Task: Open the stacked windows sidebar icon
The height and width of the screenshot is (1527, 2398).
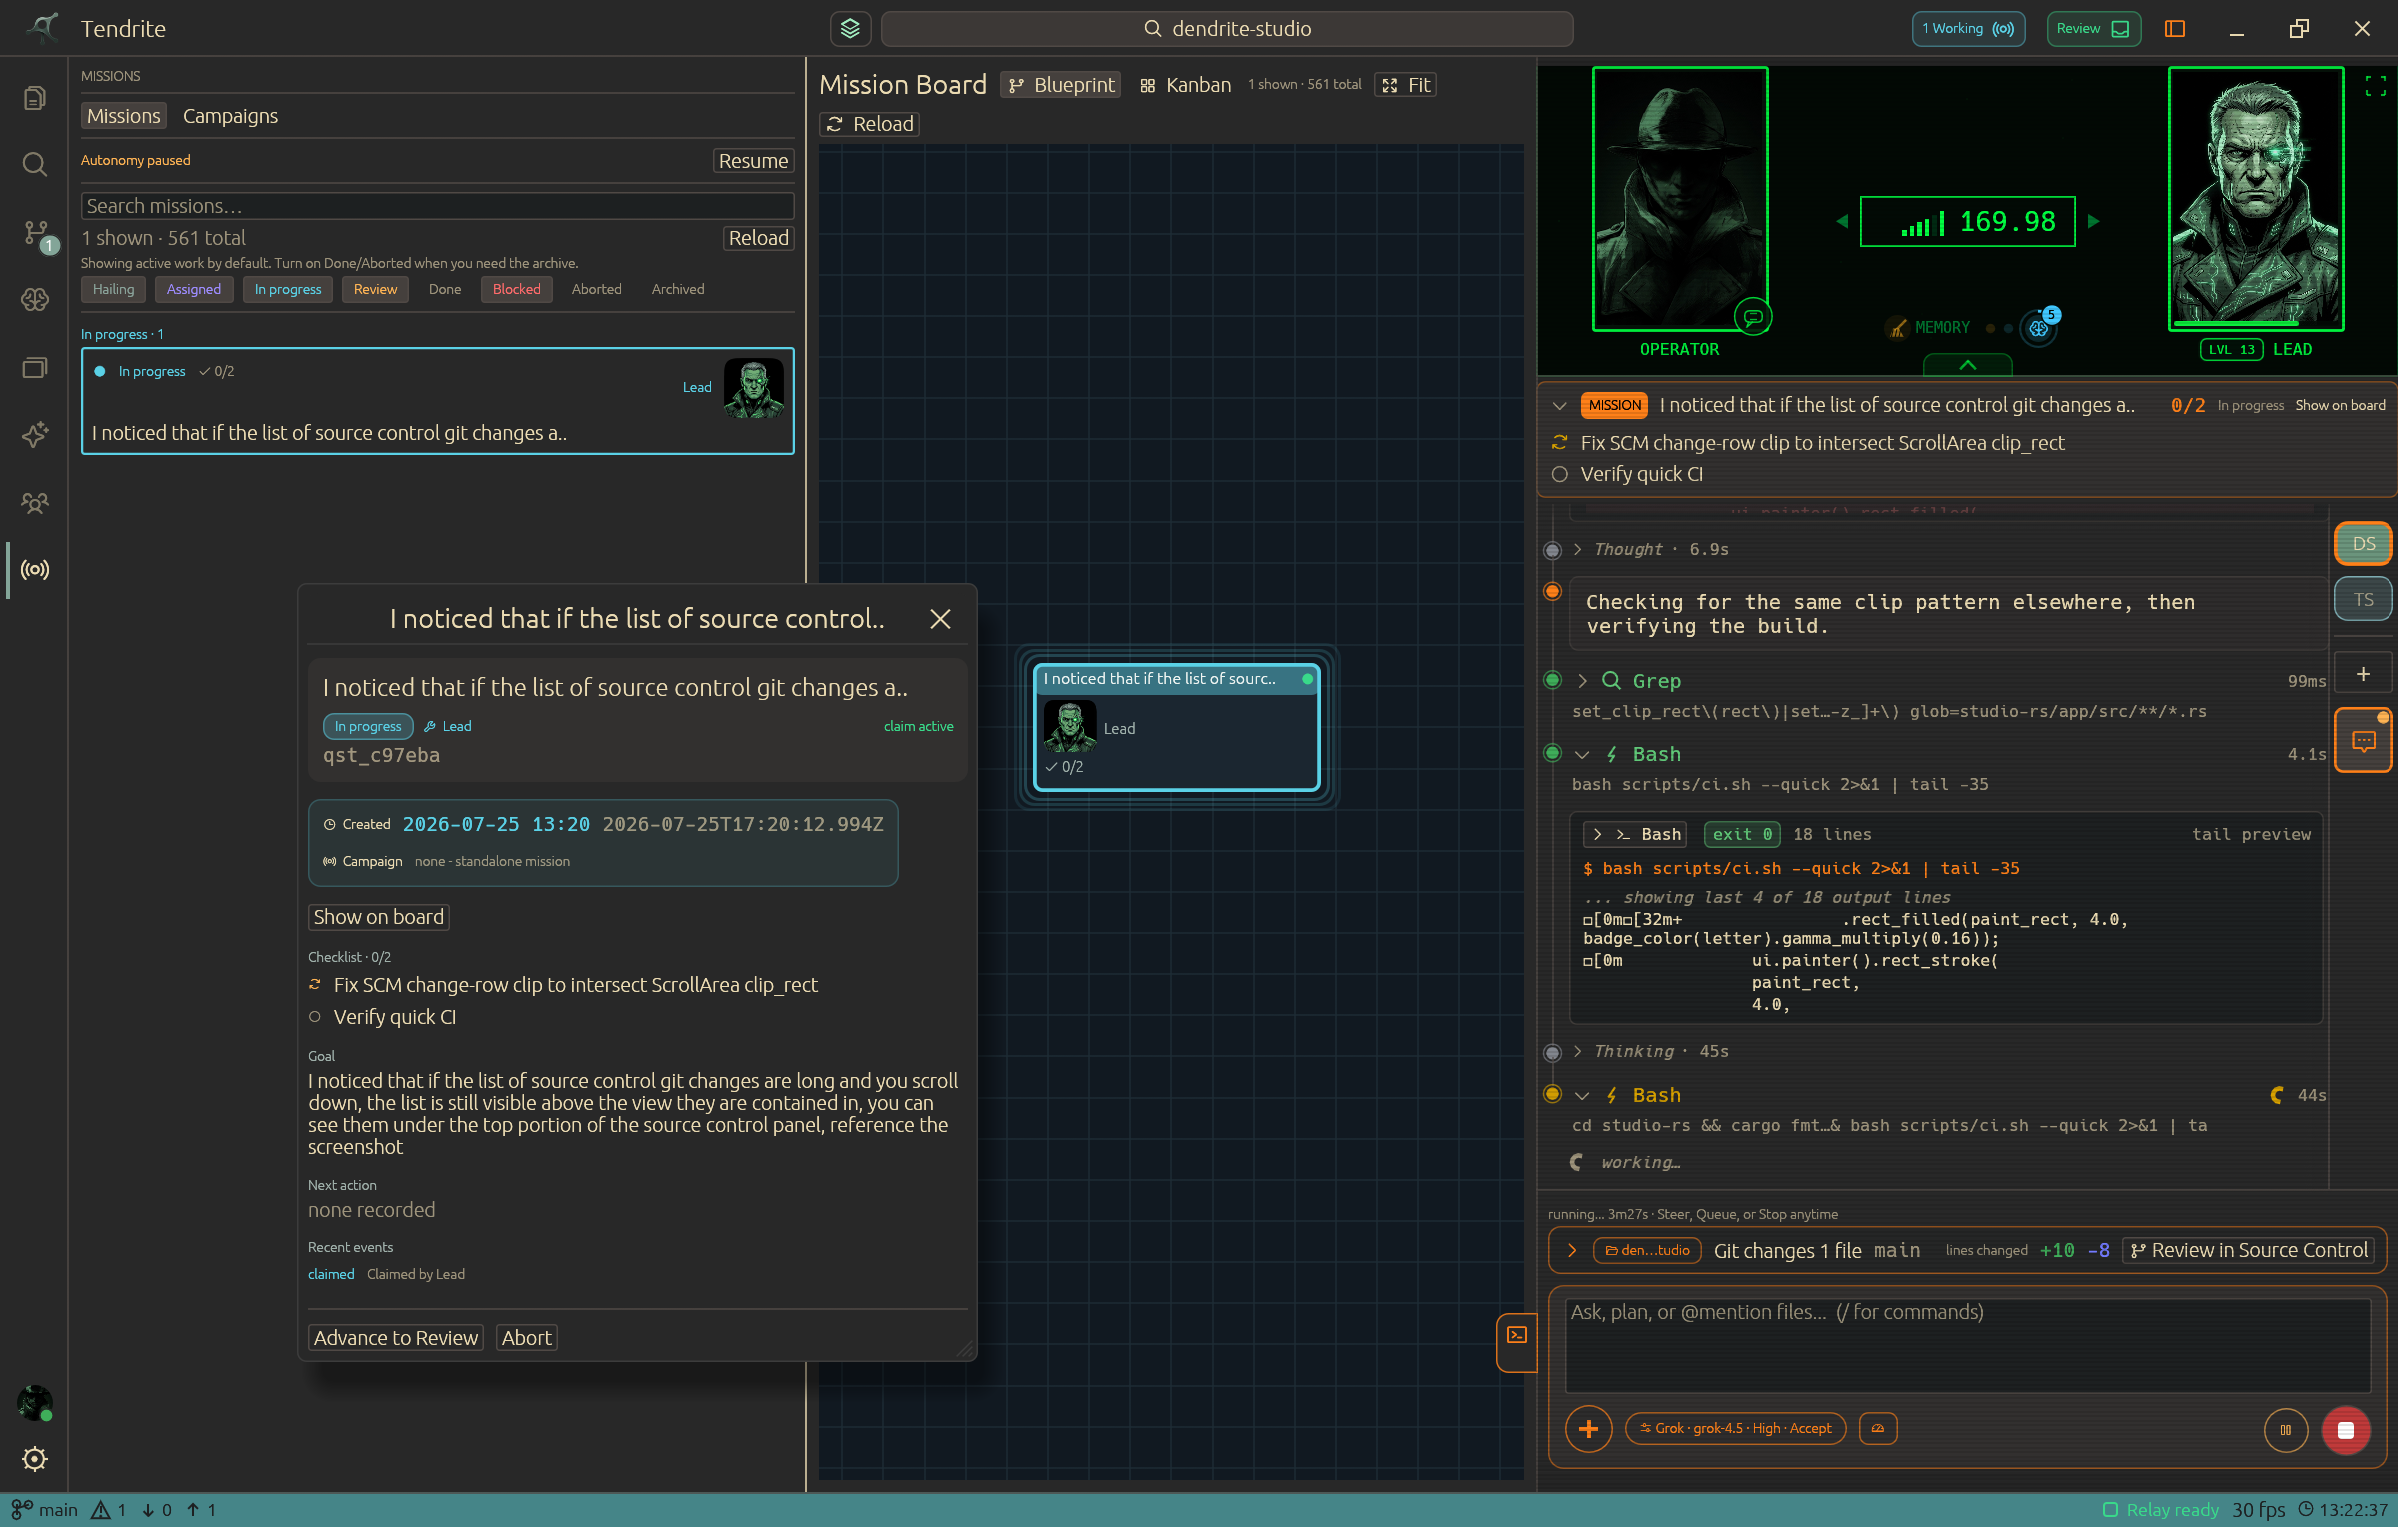Action: pyautogui.click(x=35, y=367)
